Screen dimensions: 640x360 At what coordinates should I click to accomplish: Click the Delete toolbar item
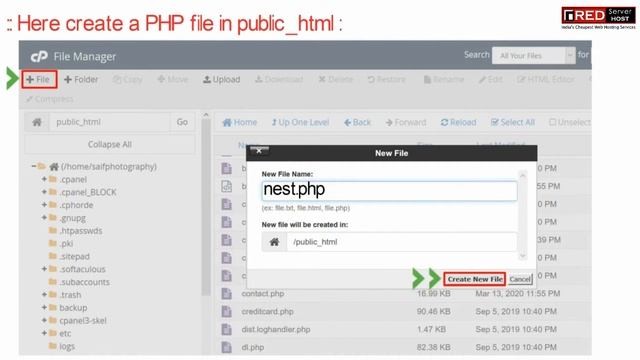(x=335, y=79)
